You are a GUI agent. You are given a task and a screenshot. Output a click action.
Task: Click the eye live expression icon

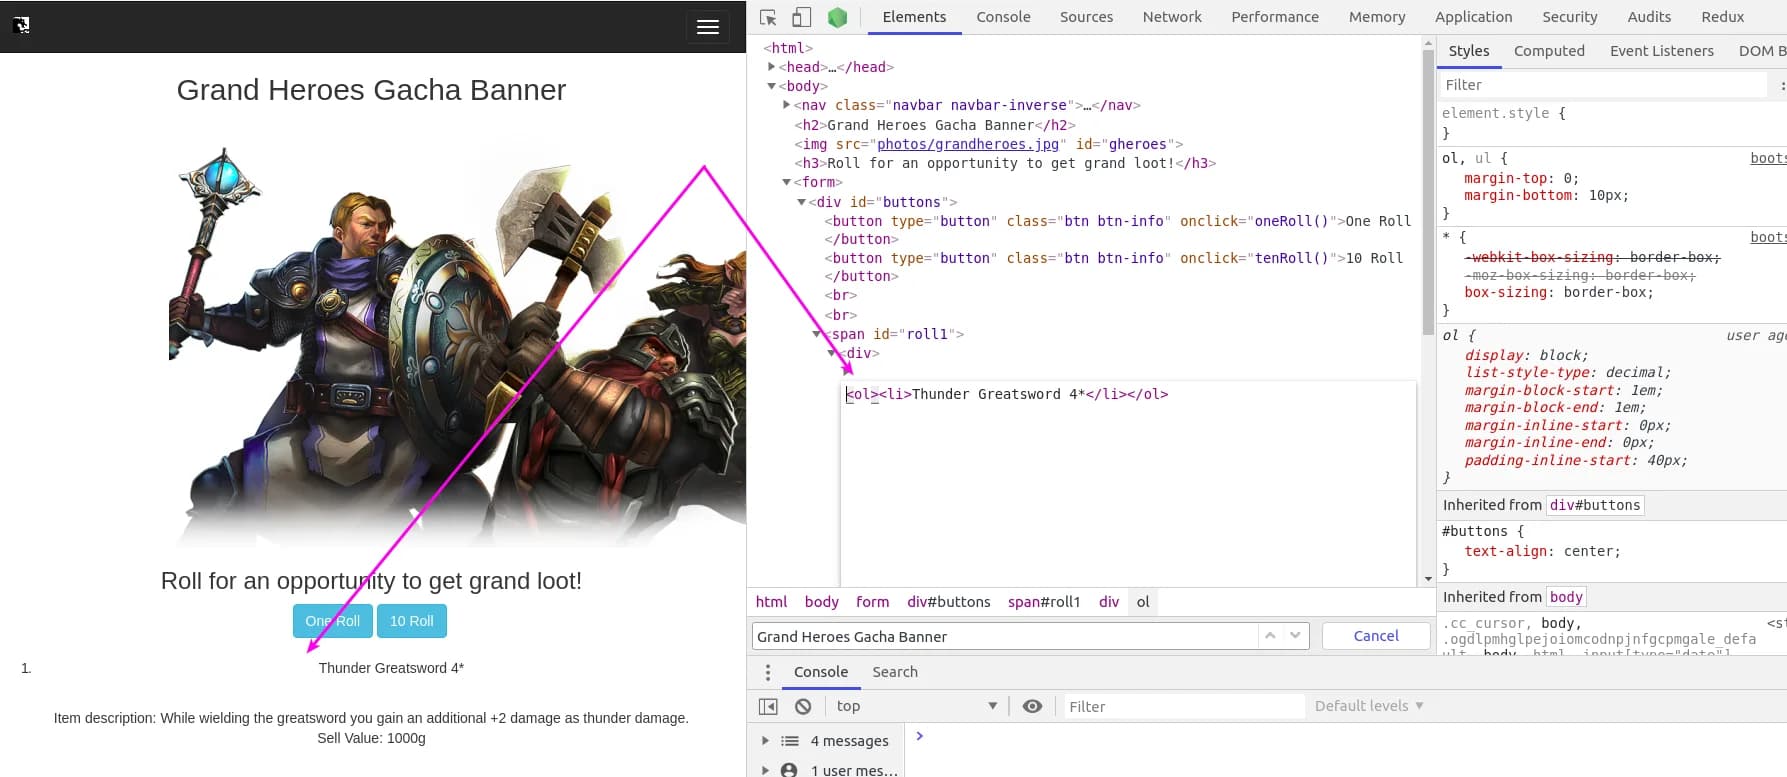point(1032,706)
